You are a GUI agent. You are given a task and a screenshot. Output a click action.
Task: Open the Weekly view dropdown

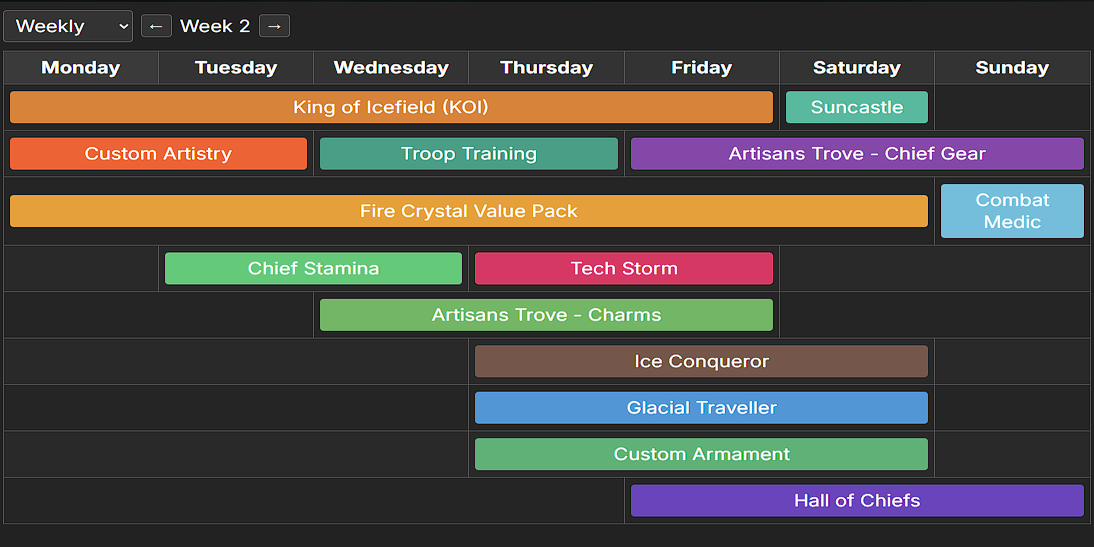68,26
